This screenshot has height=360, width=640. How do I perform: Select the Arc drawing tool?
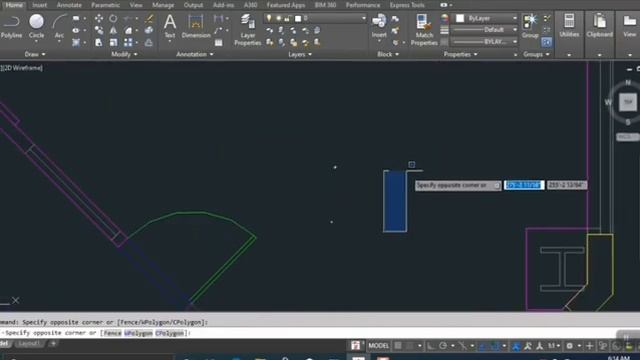[x=59, y=26]
